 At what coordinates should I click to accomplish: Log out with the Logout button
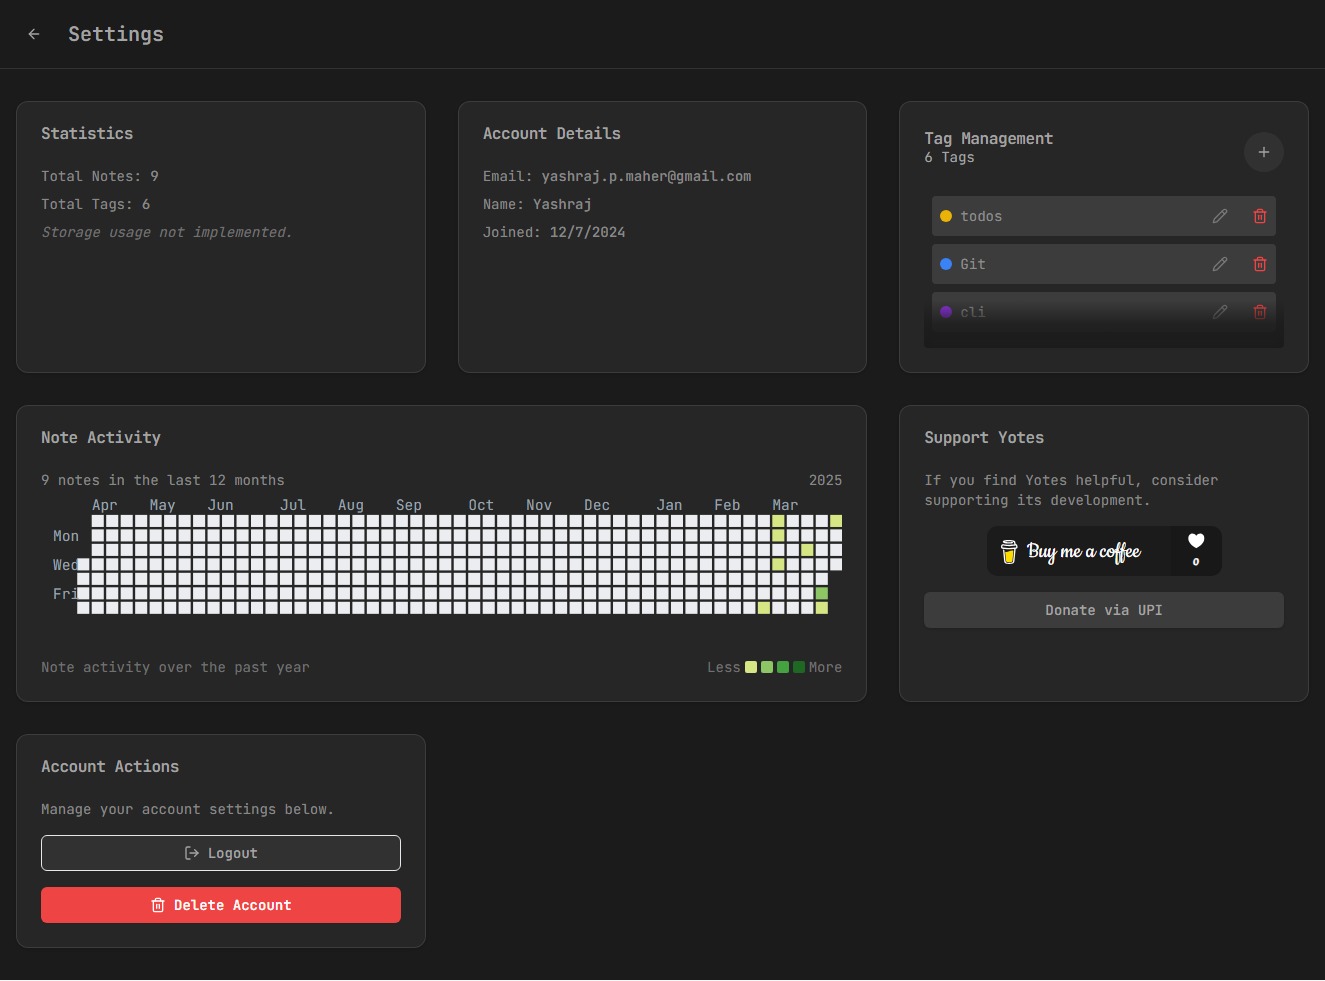click(221, 853)
